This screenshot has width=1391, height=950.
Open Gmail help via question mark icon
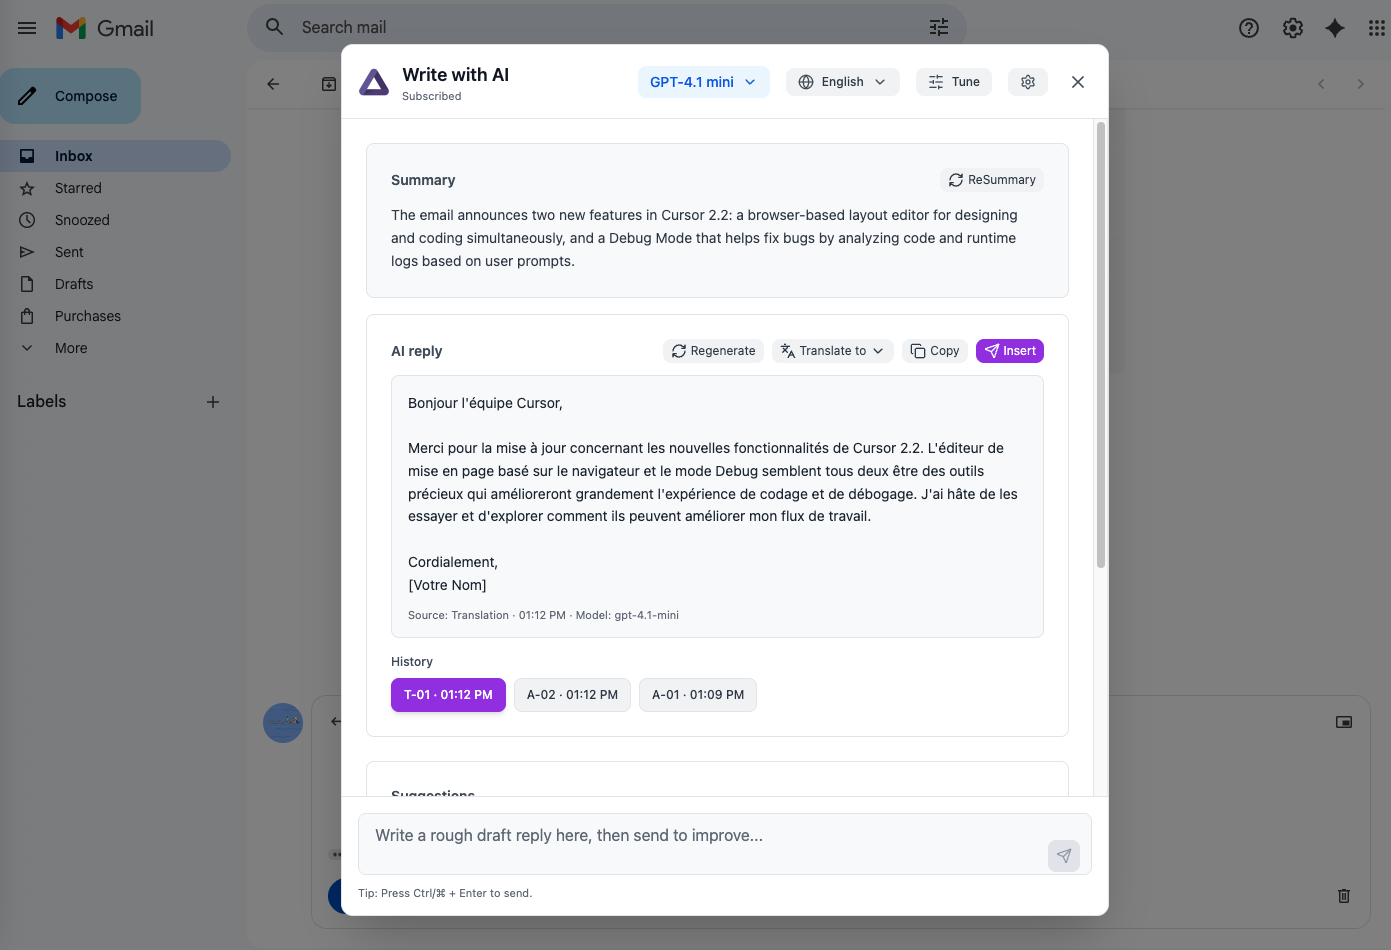click(1249, 28)
